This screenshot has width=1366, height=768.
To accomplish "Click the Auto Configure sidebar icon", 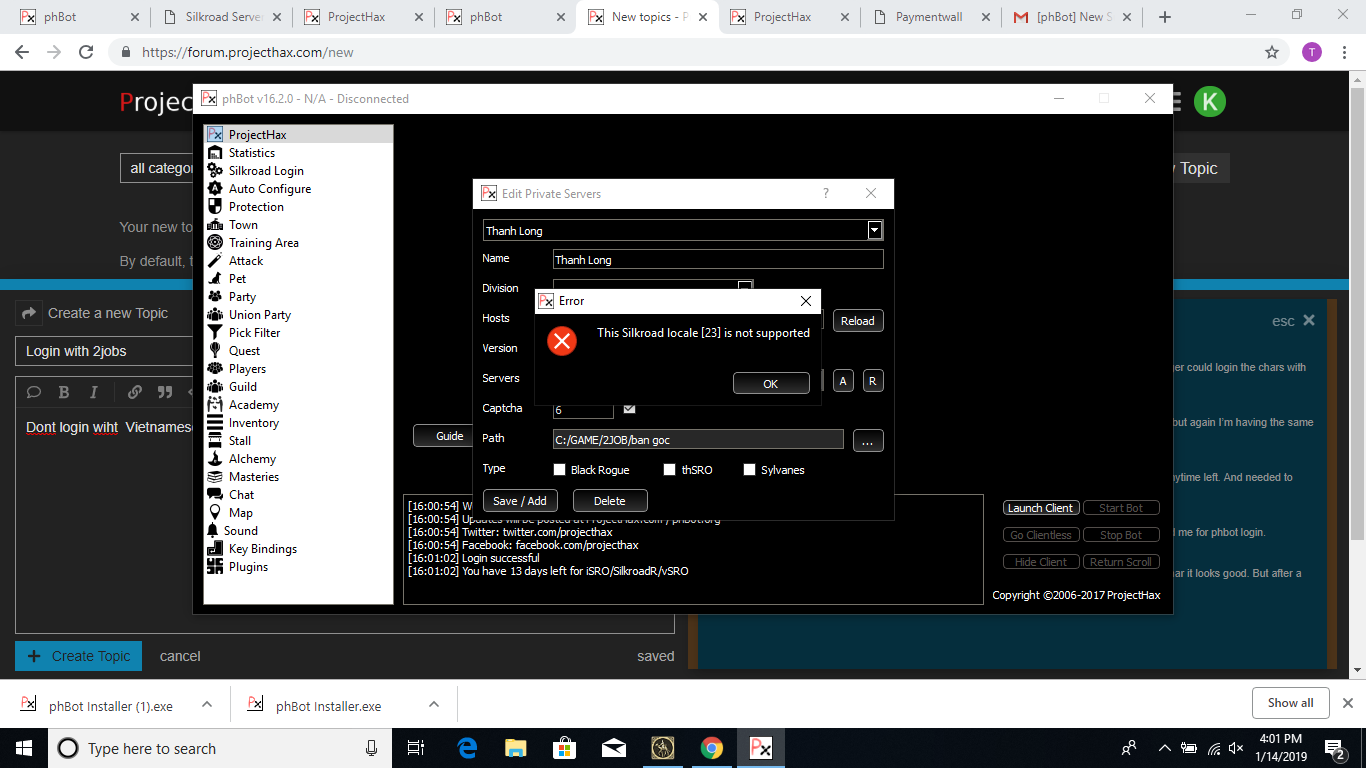I will tap(215, 189).
